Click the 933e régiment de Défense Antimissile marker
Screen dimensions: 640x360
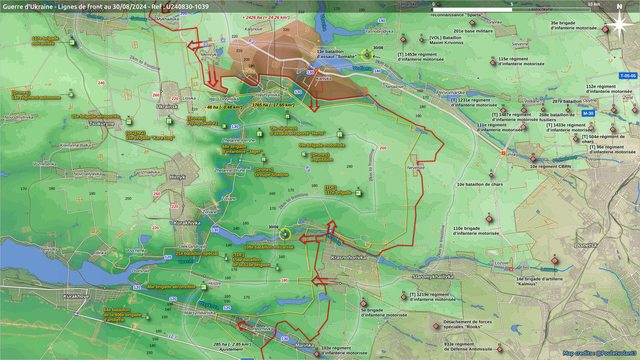(x=500, y=349)
